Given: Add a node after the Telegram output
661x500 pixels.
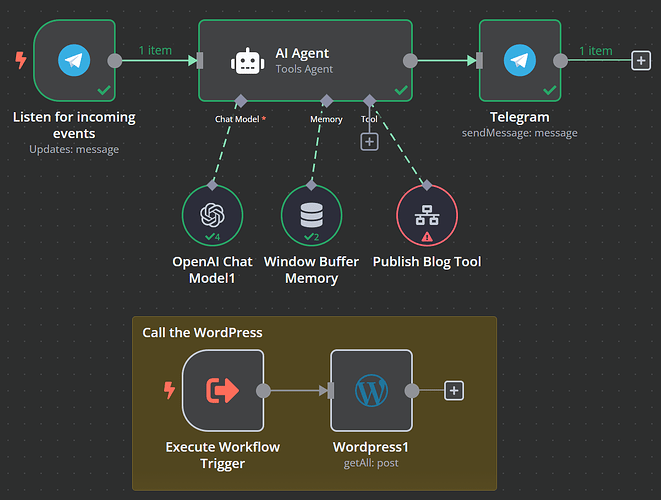Looking at the screenshot, I should 641,61.
